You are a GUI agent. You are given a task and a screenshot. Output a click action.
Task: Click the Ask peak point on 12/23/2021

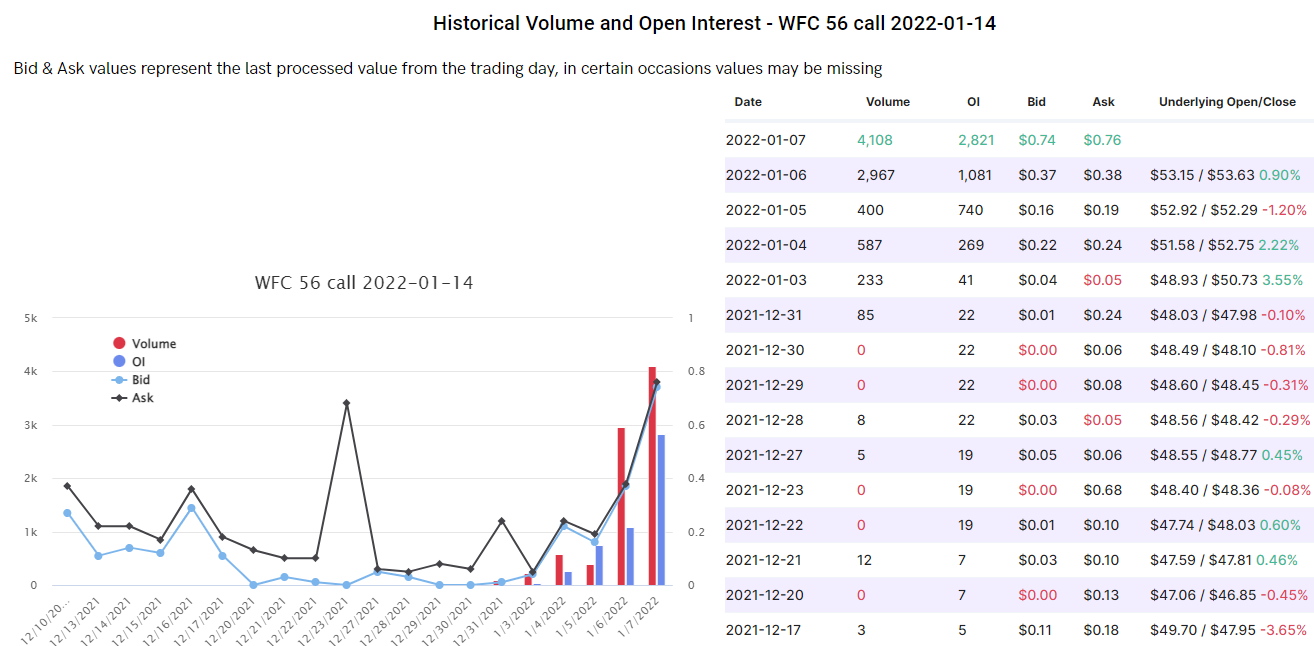coord(346,403)
